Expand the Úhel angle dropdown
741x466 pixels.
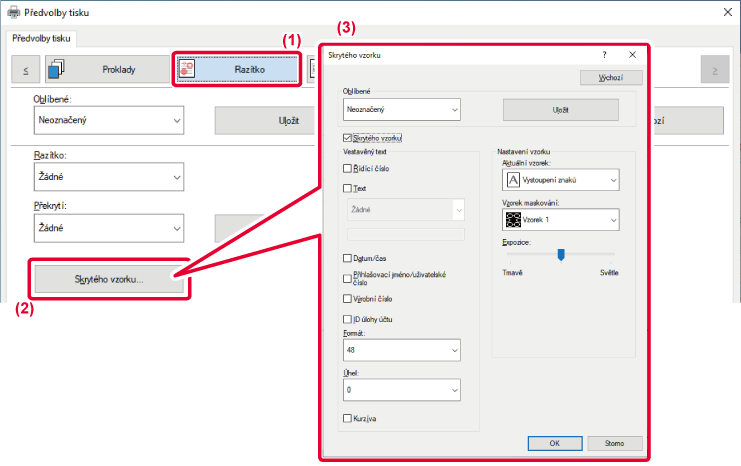401,390
